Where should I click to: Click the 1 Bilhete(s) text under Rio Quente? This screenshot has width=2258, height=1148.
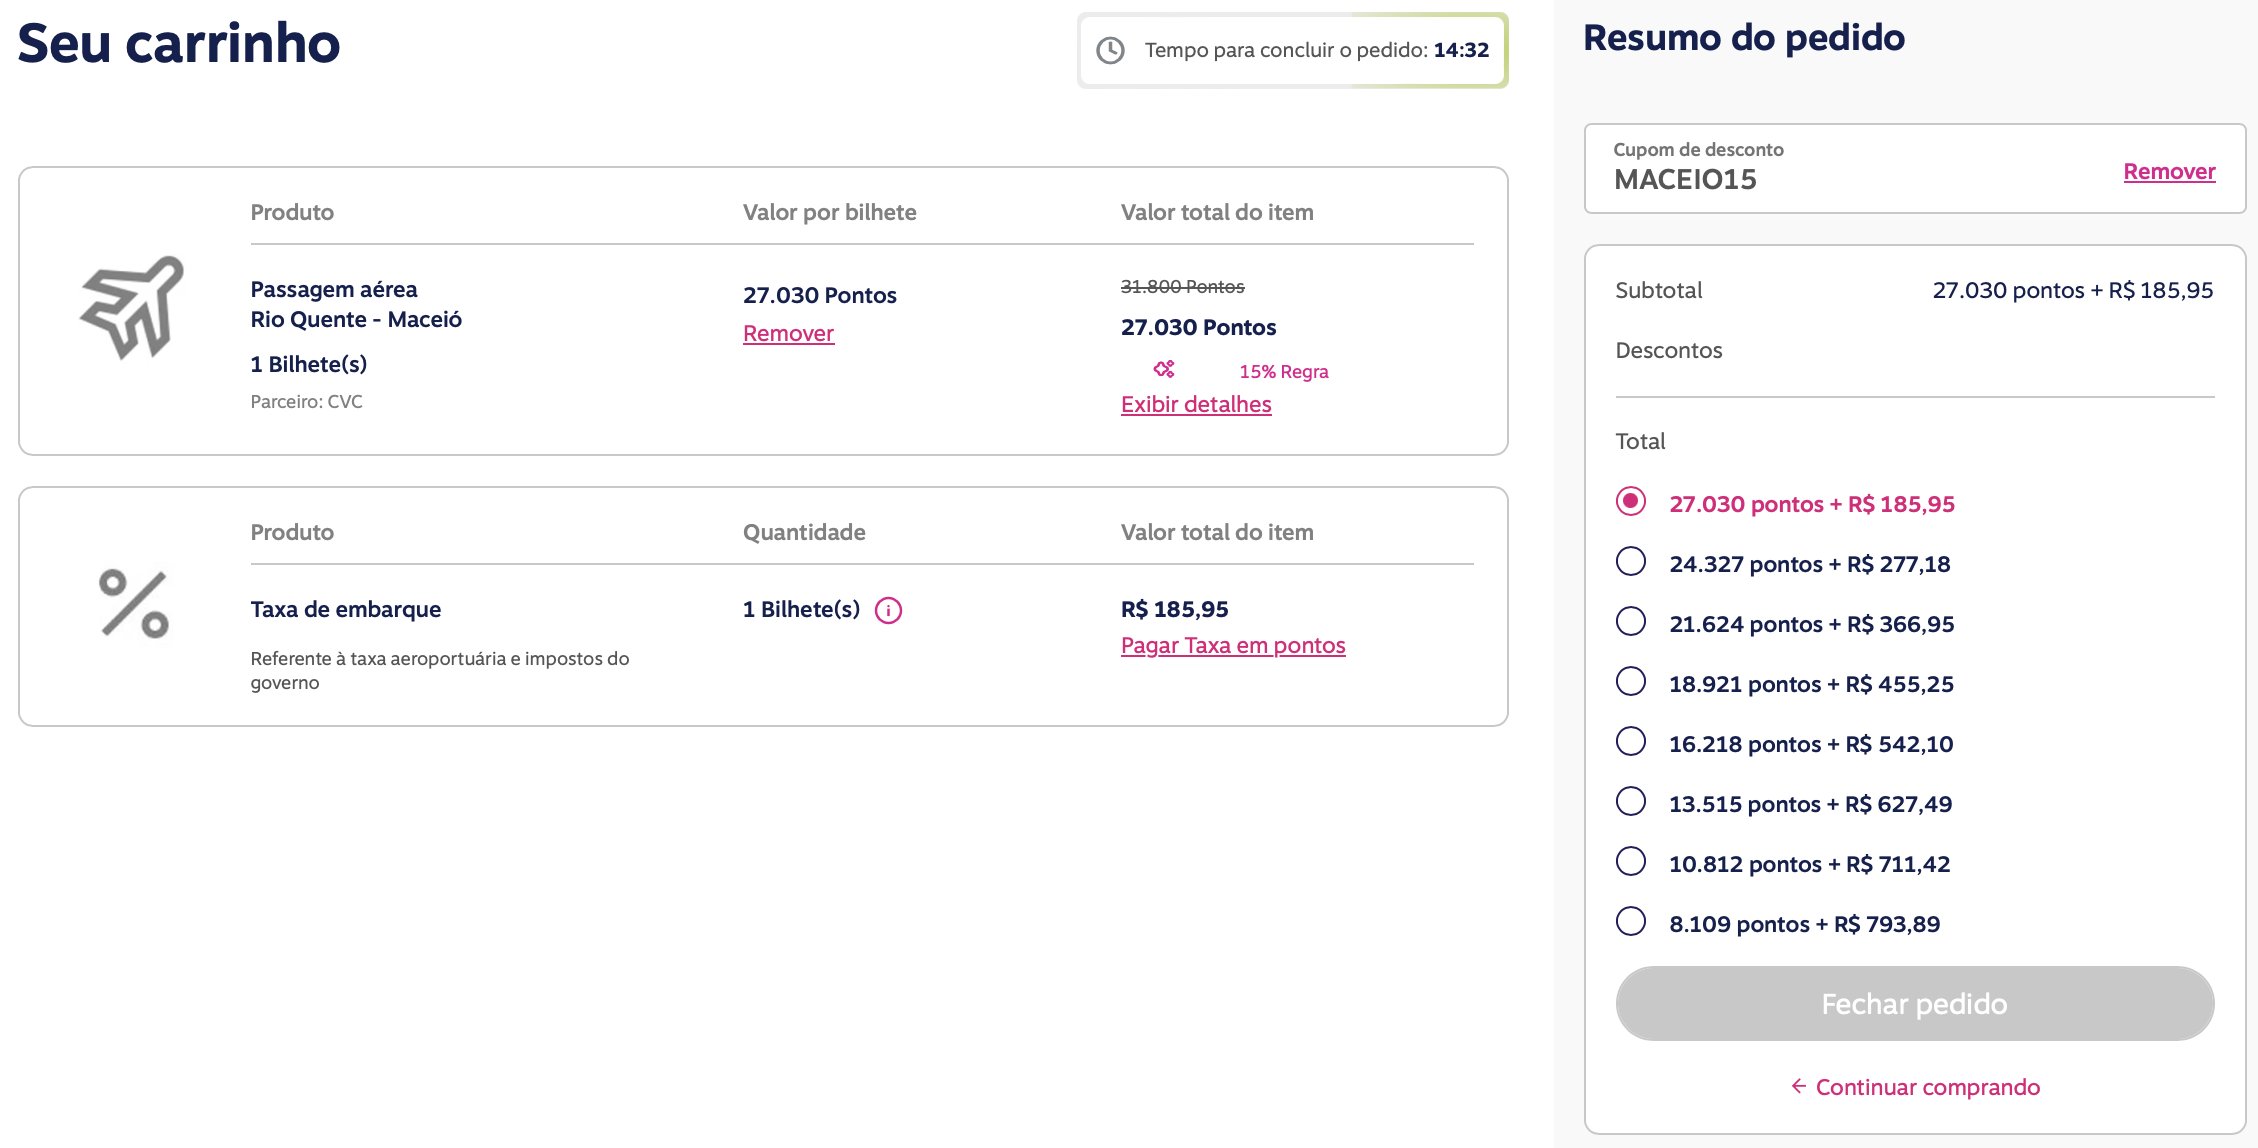point(308,364)
